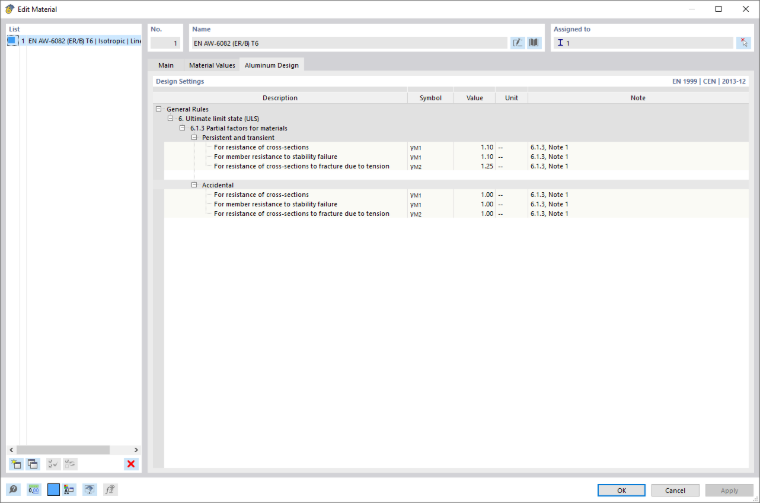The image size is (760, 503).
Task: Click the blue color square icon at bottom
Action: (53, 489)
